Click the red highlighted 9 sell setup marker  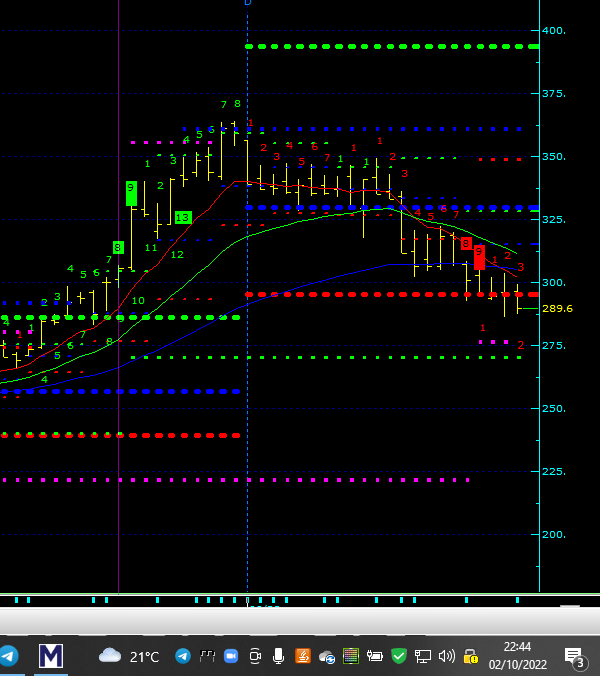(479, 257)
